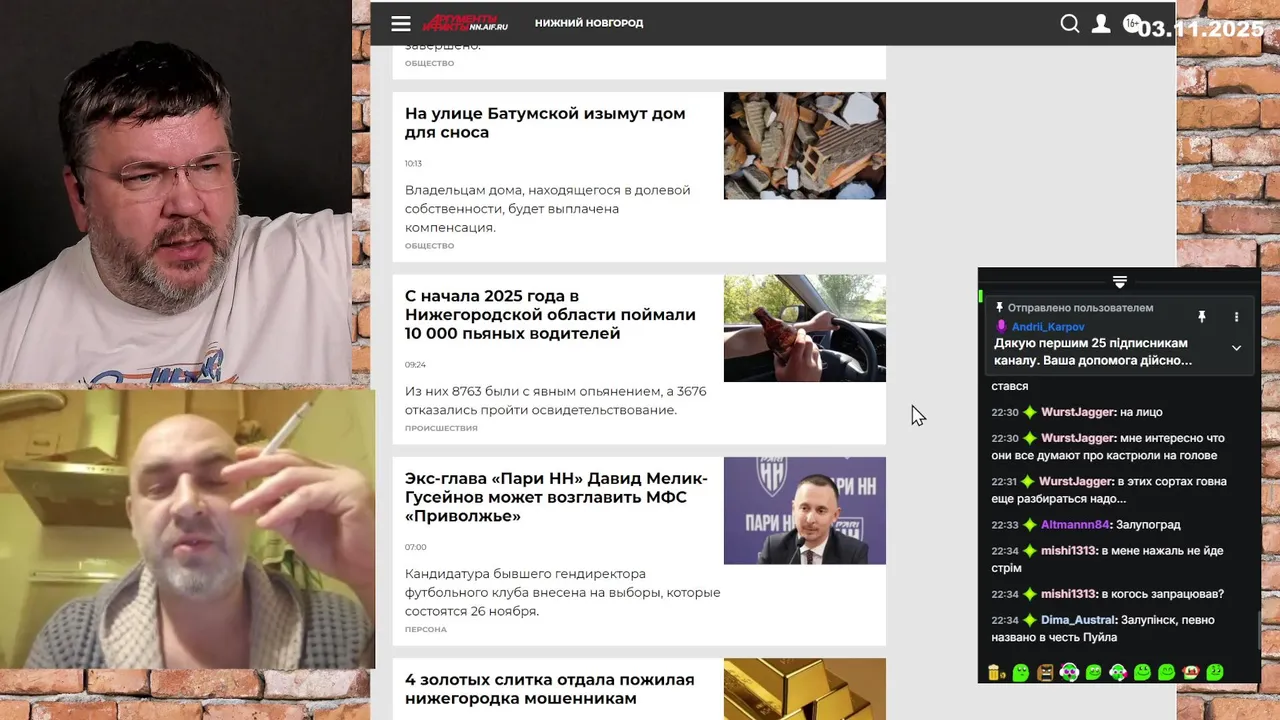Open Altmannn84 username in chat
The image size is (1280, 720).
pyautogui.click(x=1075, y=525)
